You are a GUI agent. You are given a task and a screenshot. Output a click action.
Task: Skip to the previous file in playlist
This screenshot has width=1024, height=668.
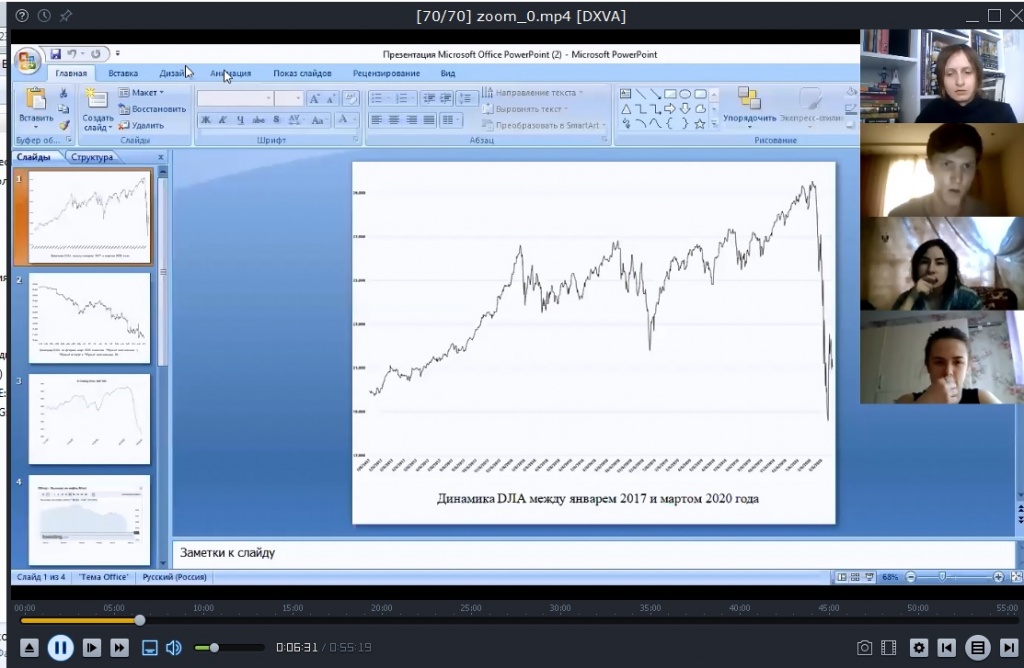point(947,647)
